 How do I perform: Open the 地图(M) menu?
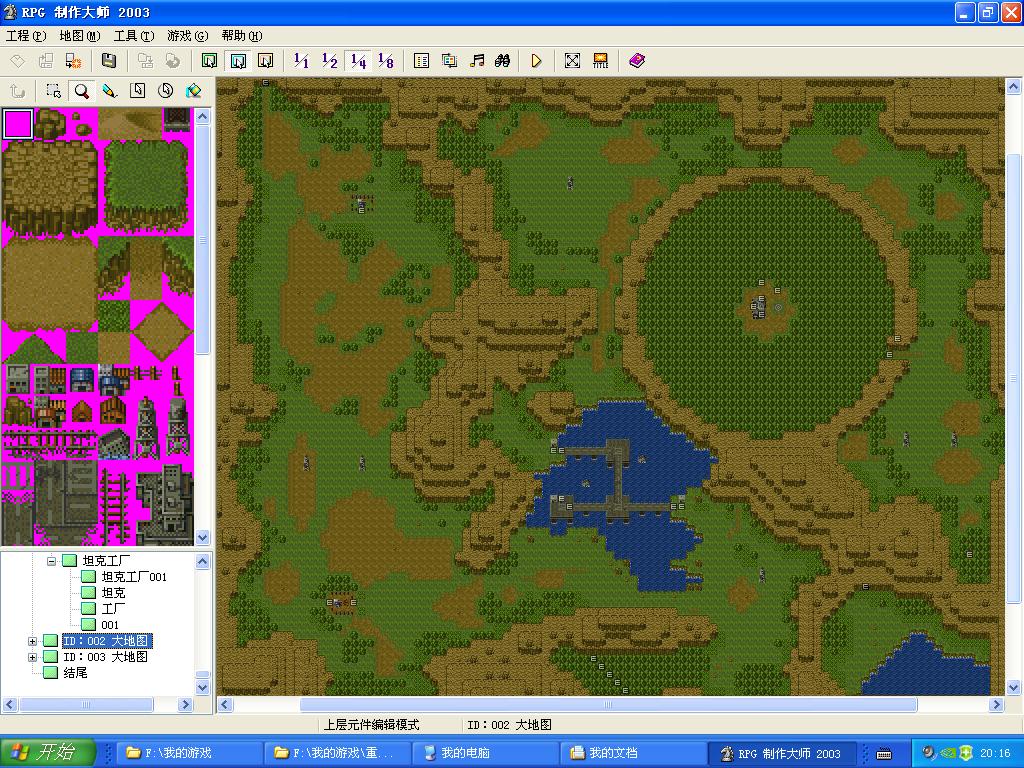click(x=80, y=36)
